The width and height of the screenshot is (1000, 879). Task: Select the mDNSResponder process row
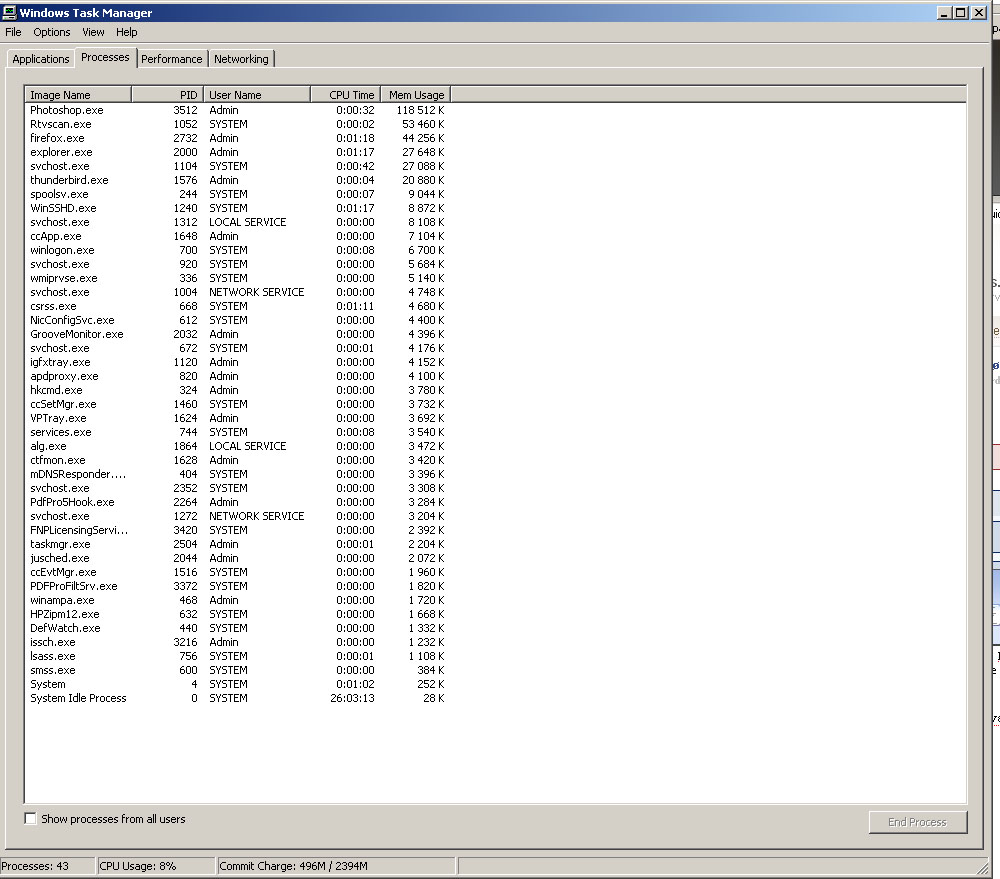point(237,475)
